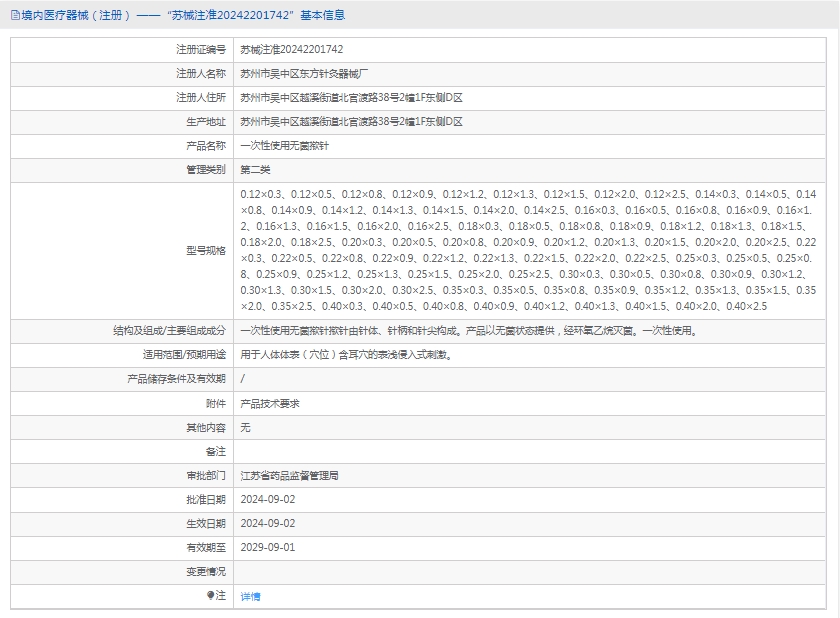Click the 批准日期 value 2024-09-02
This screenshot has width=840, height=618.
pos(268,499)
